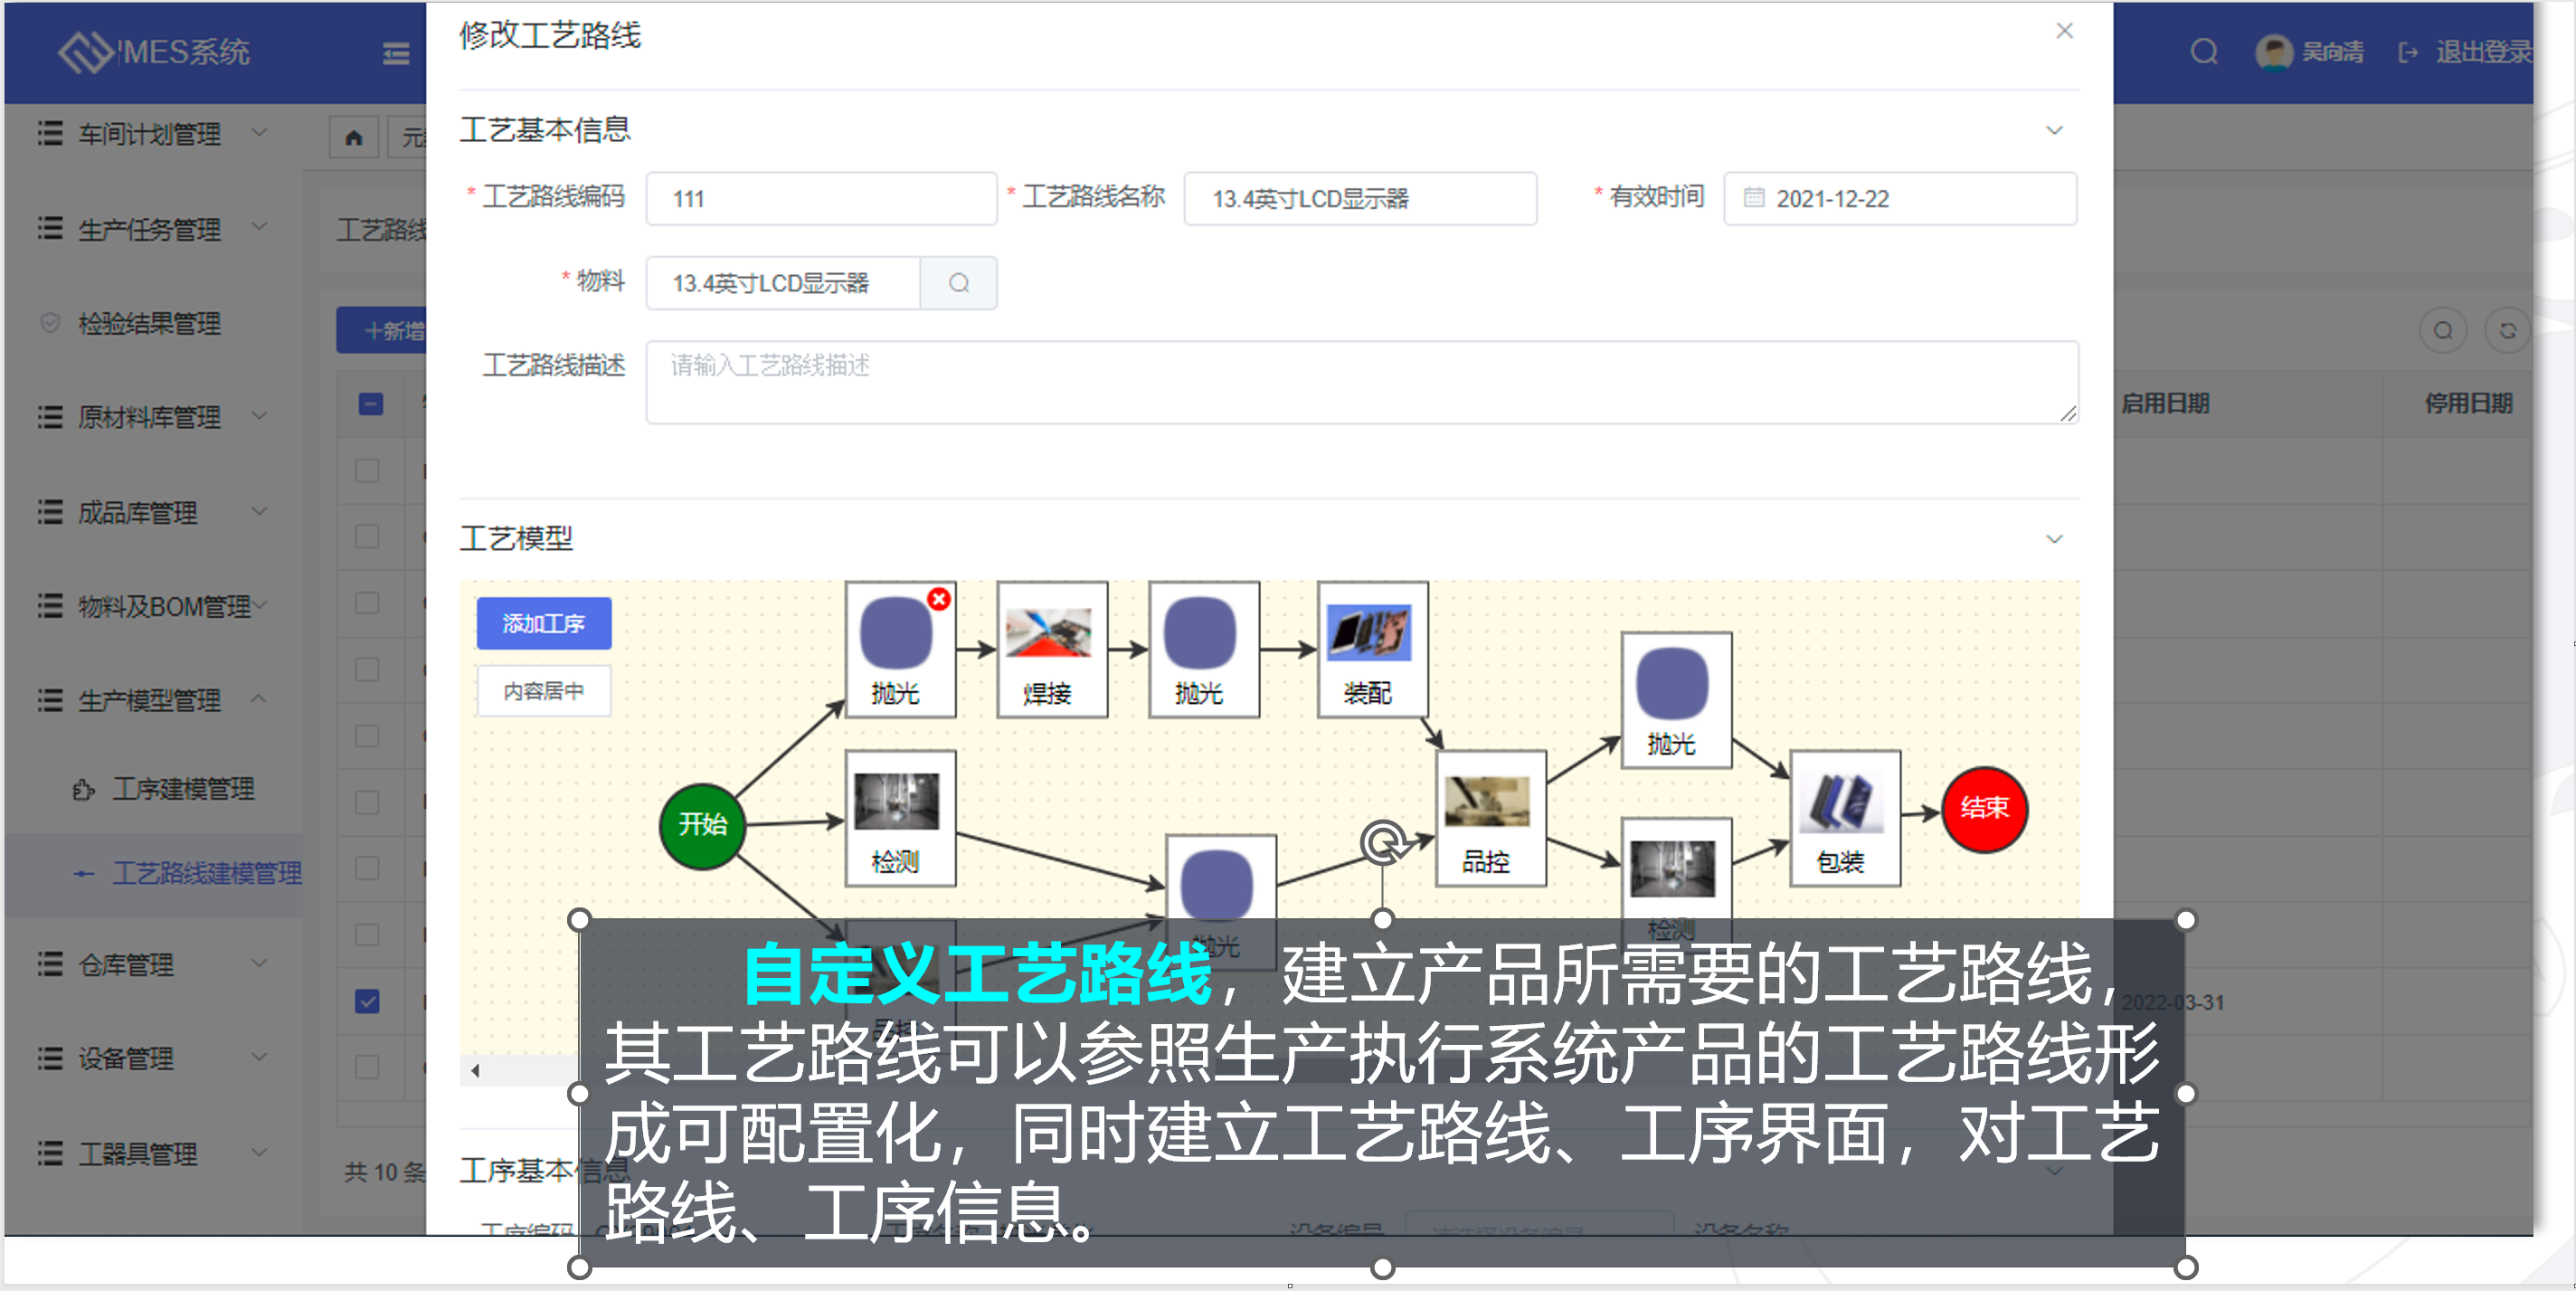Screen dimensions: 2576x1291
Task: Click the red 结束 end node
Action: (x=1985, y=809)
